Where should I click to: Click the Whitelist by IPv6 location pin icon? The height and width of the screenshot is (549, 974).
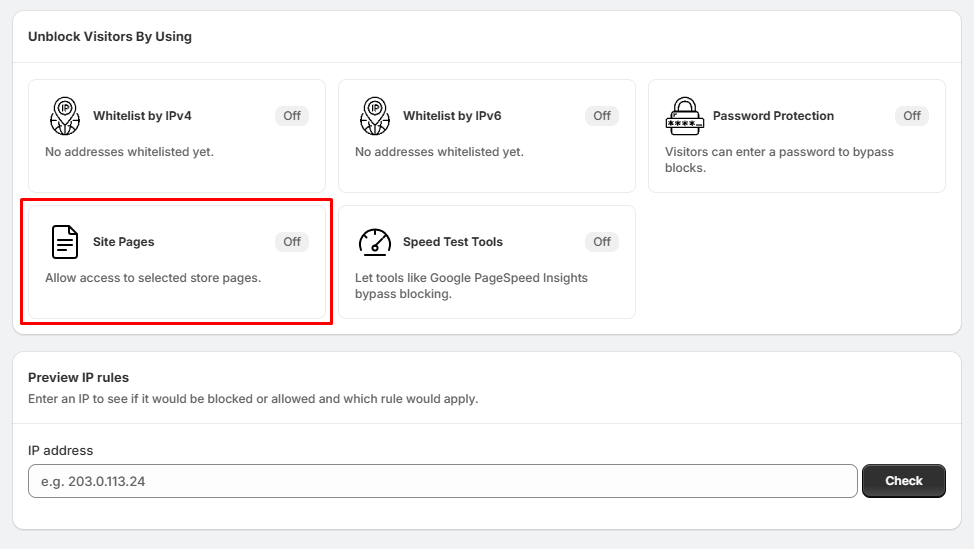pos(375,116)
